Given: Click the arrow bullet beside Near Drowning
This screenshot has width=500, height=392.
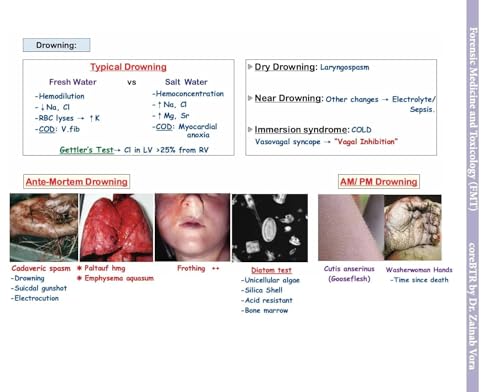Looking at the screenshot, I should (x=250, y=98).
